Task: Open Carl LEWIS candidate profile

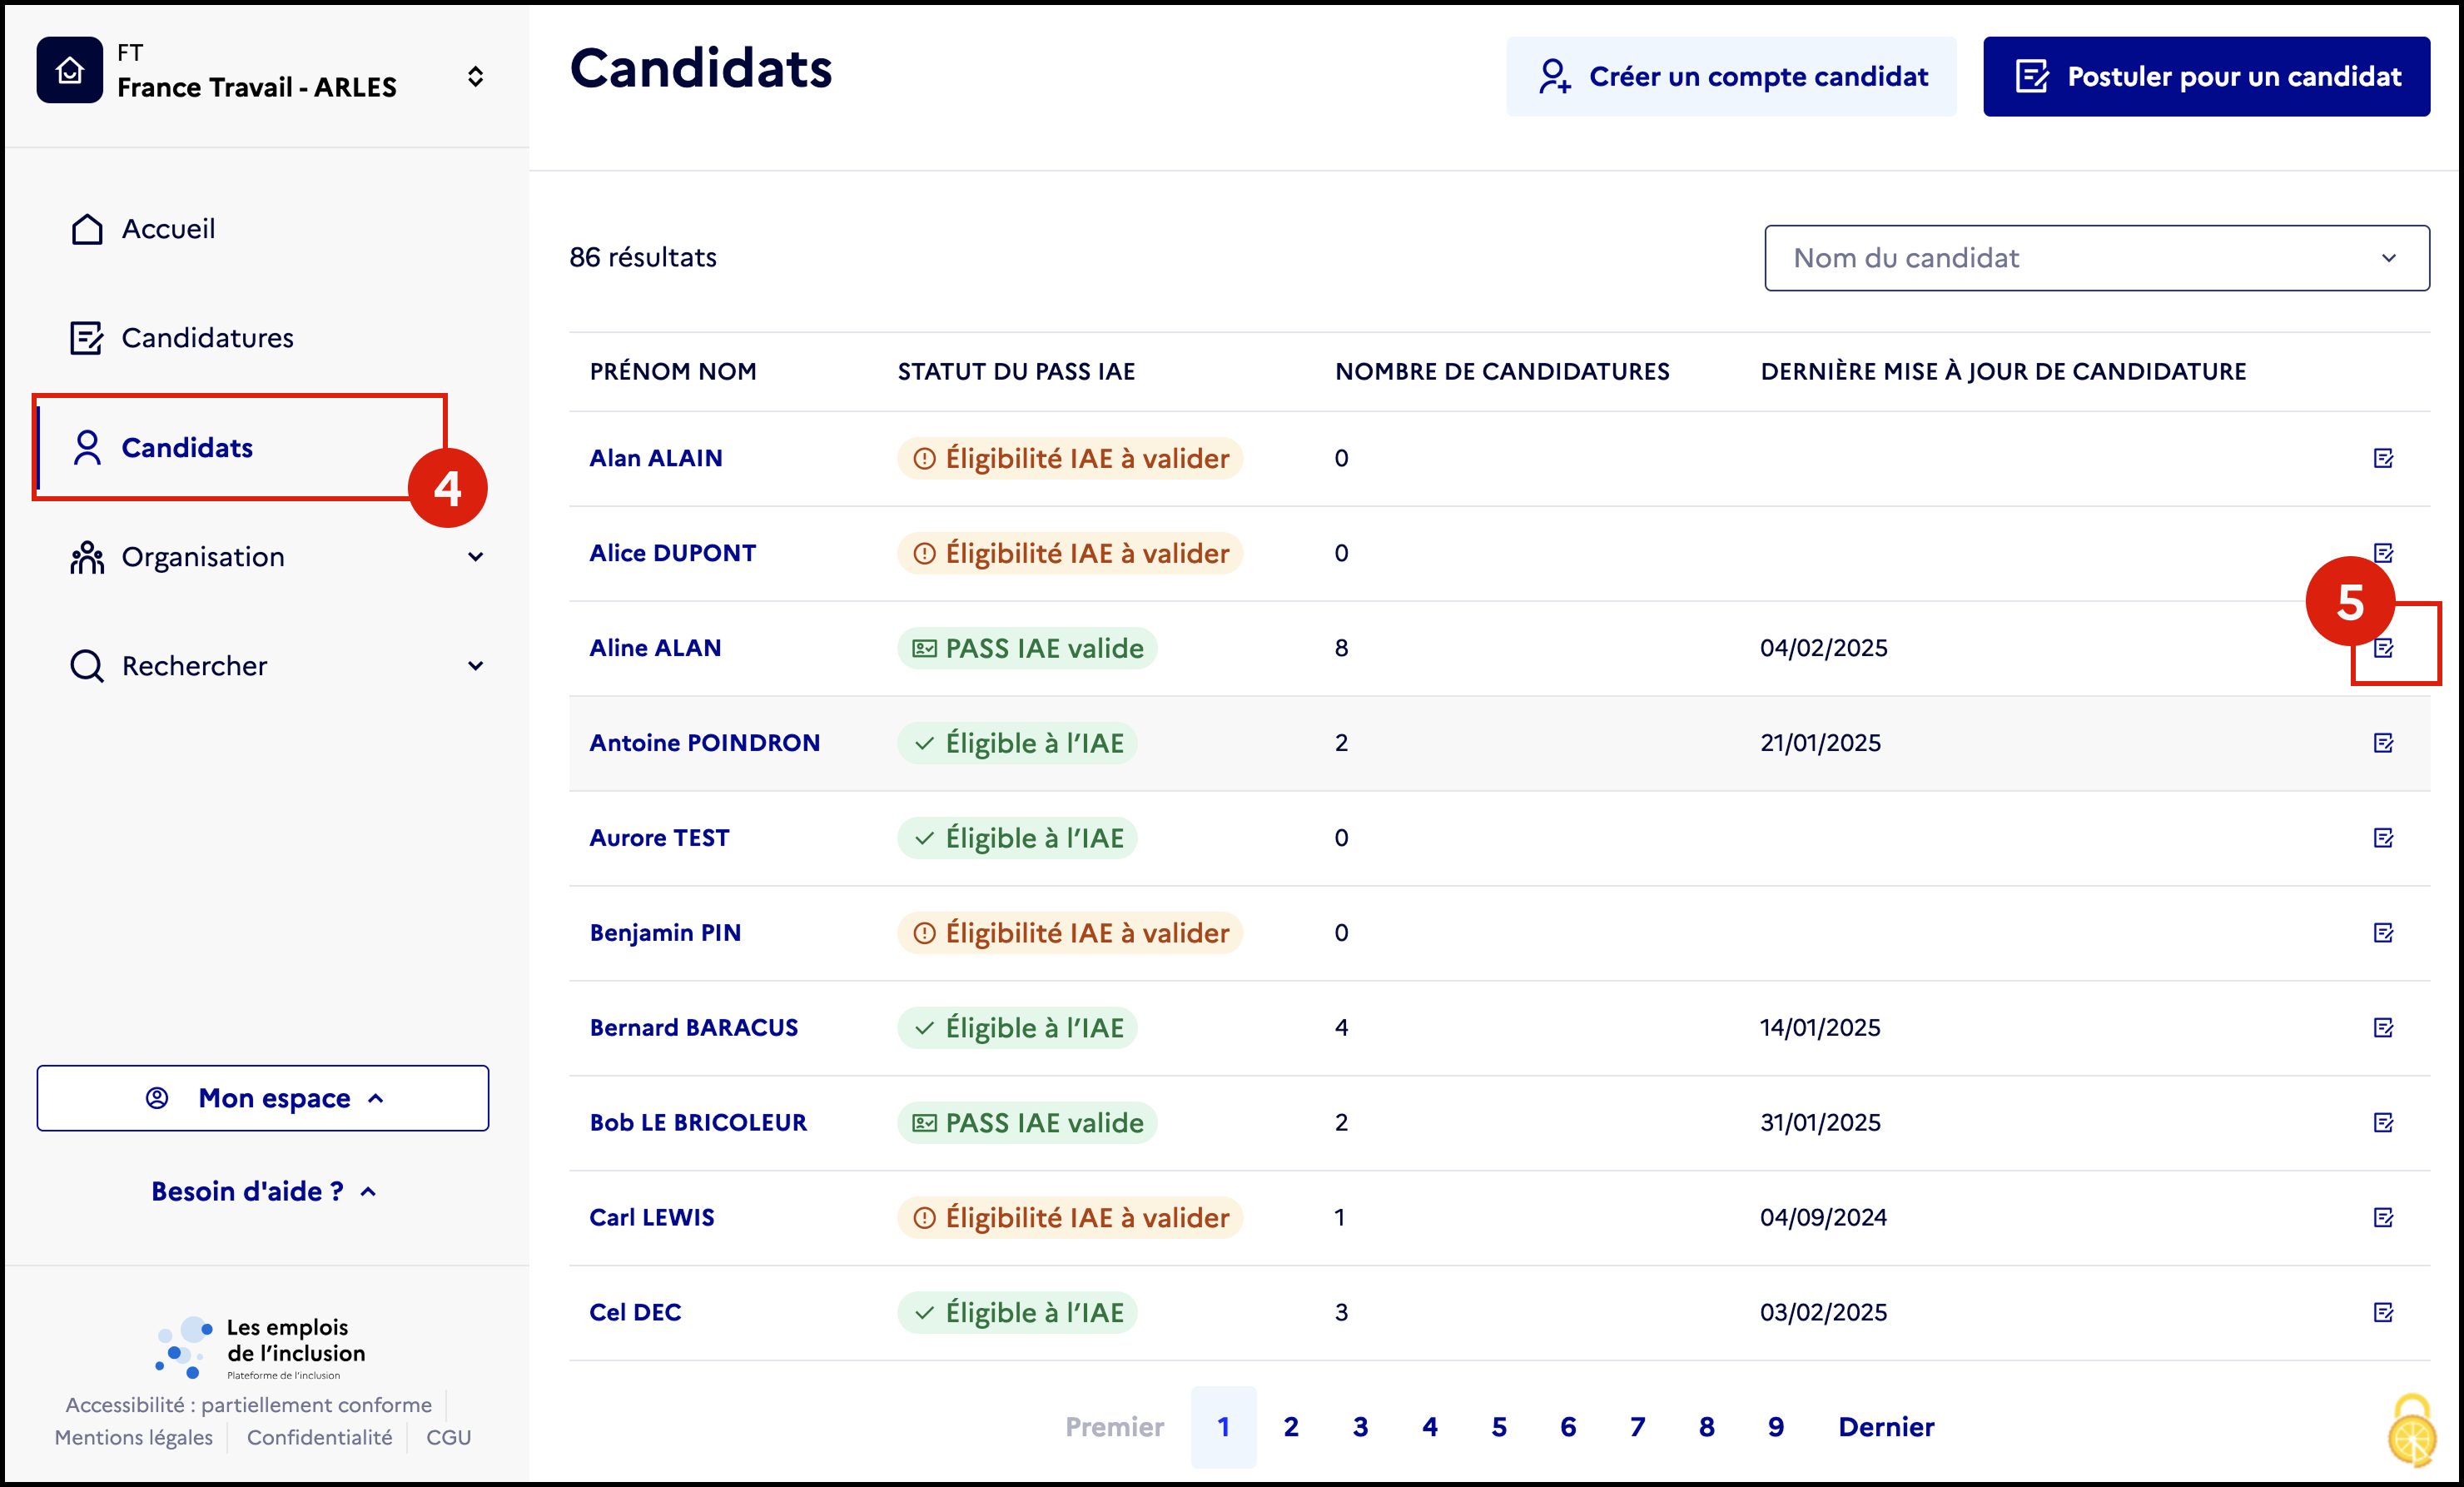Action: (651, 1218)
